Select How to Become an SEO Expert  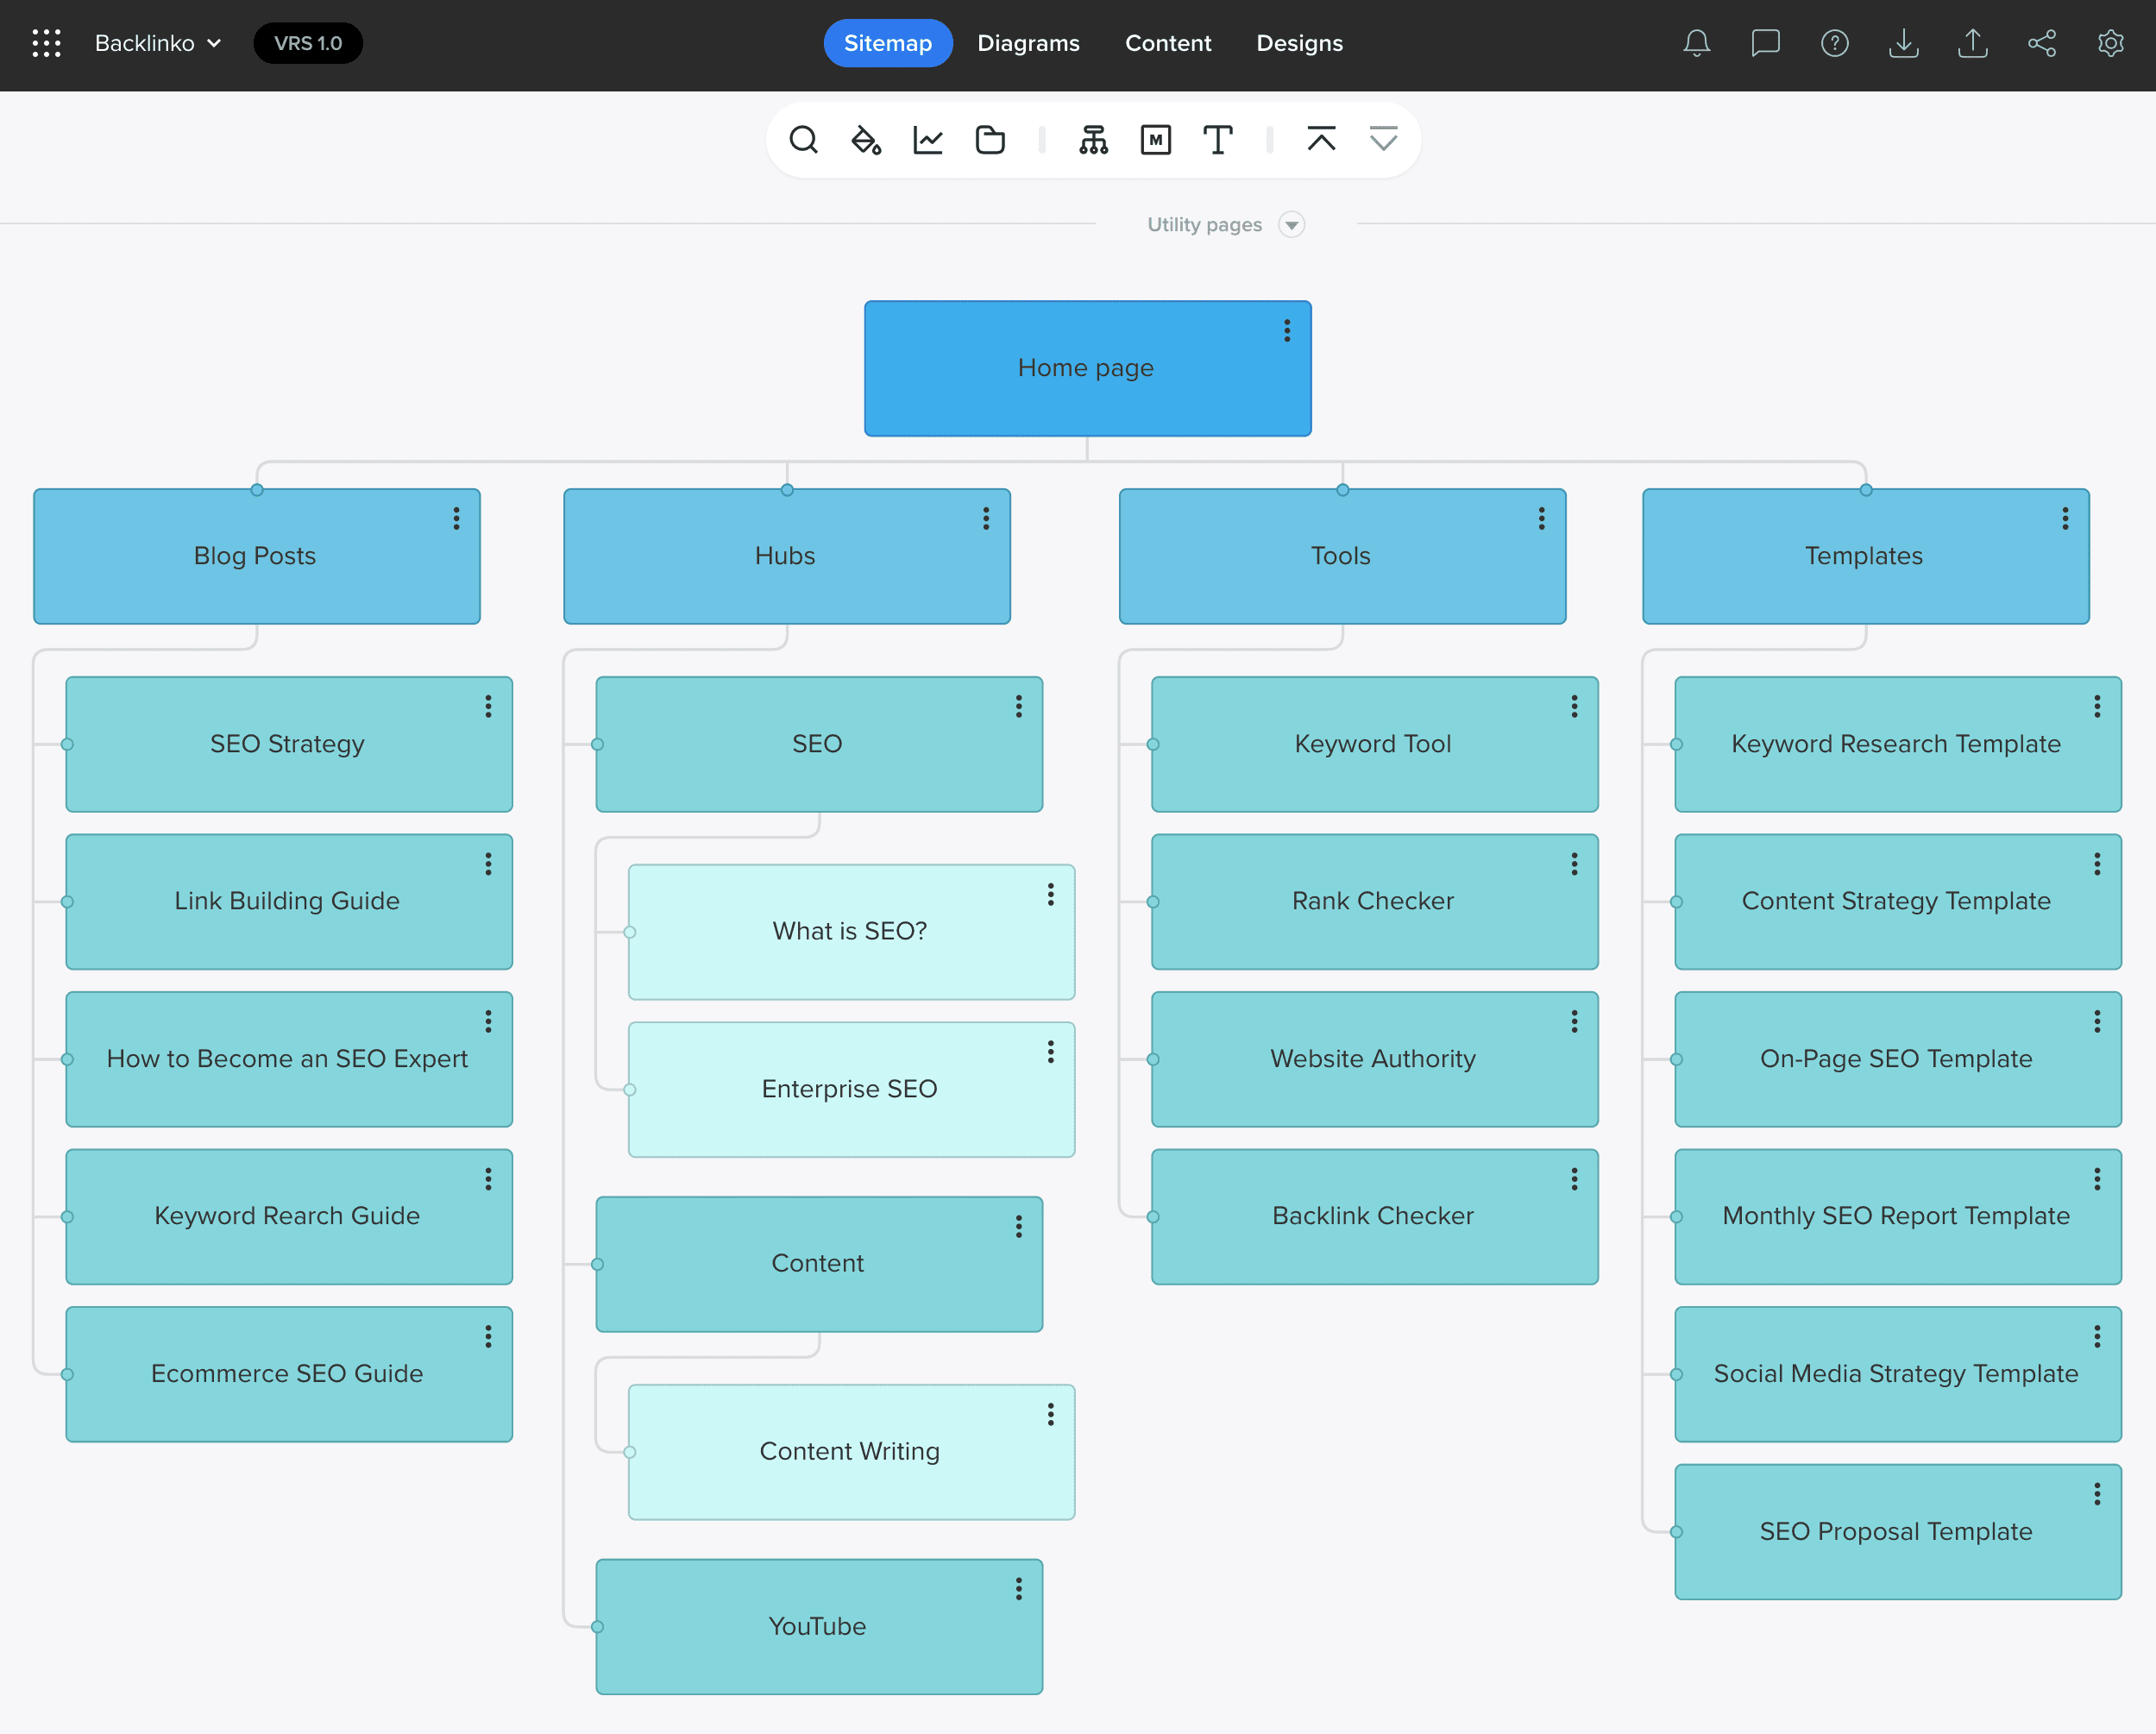pos(289,1059)
